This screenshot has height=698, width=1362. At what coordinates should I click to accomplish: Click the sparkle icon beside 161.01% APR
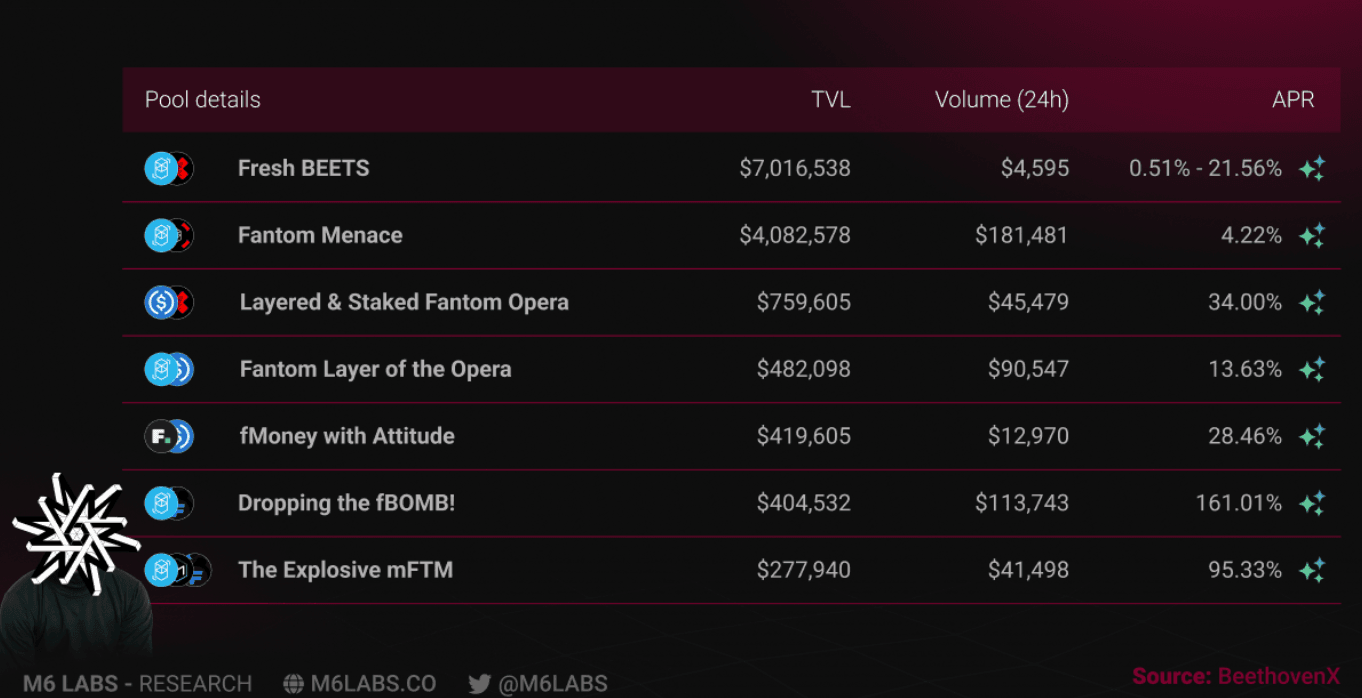[1312, 503]
